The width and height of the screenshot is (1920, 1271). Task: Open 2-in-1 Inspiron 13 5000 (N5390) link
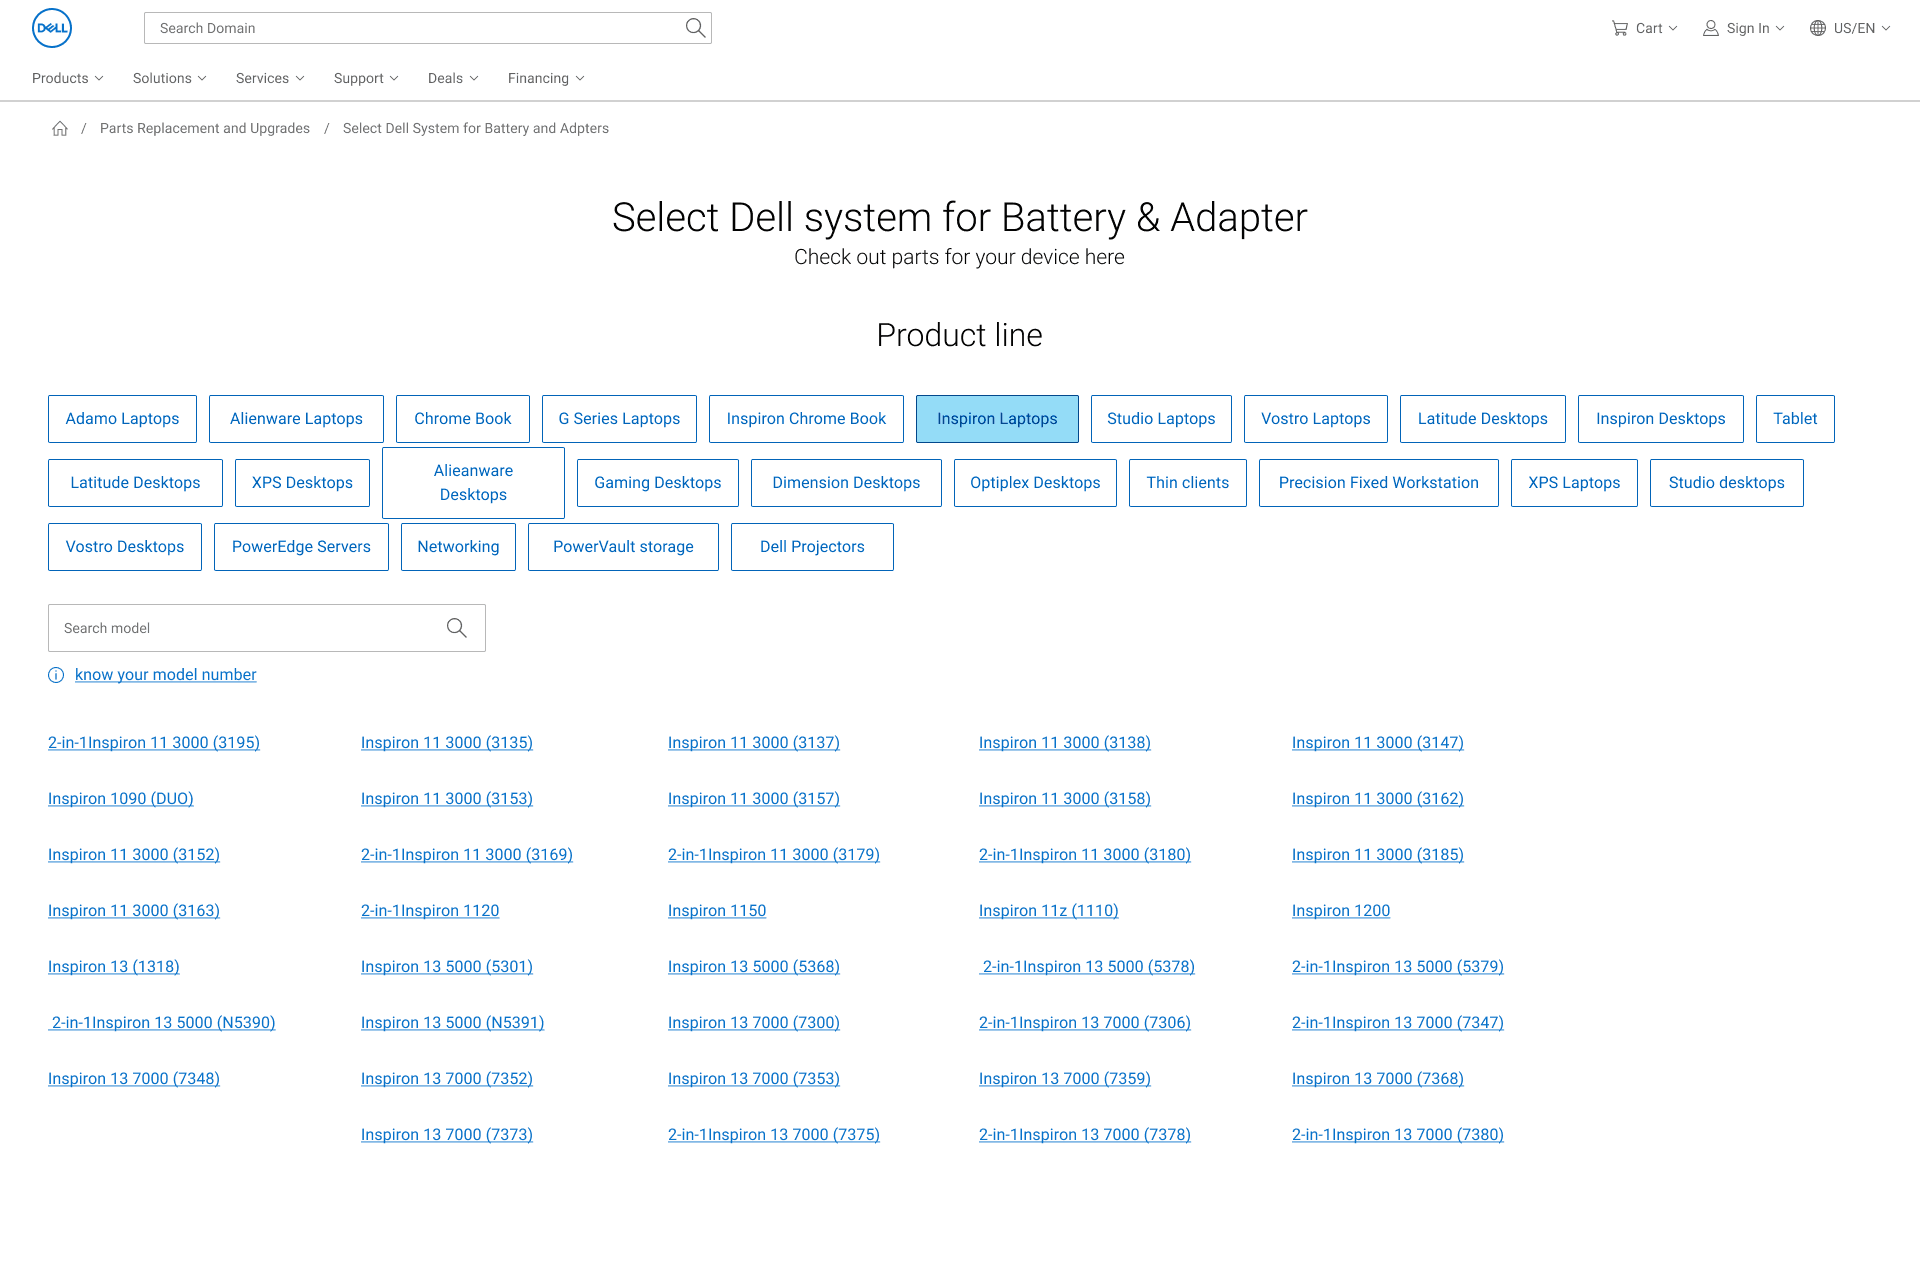pyautogui.click(x=162, y=1023)
